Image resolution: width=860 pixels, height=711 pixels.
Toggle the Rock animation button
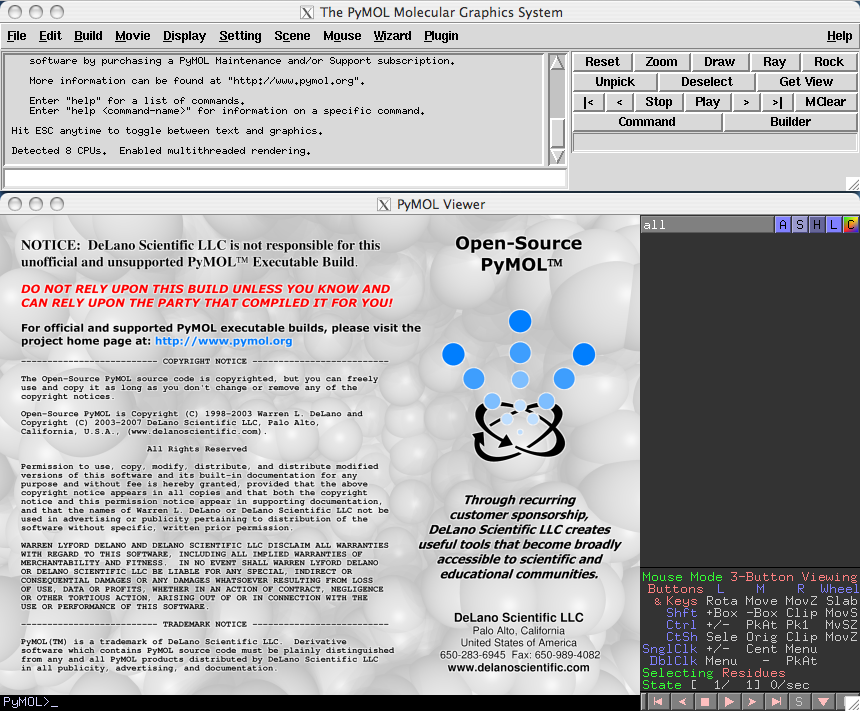point(828,62)
